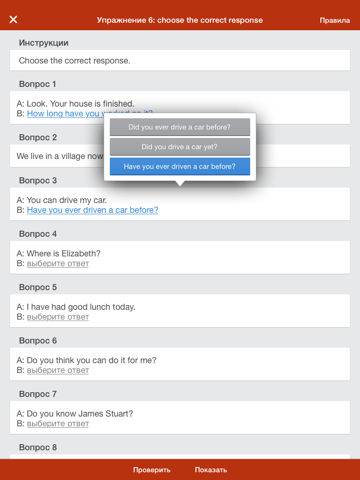Tap the Проверить check button
360x480 pixels.
[x=152, y=470]
